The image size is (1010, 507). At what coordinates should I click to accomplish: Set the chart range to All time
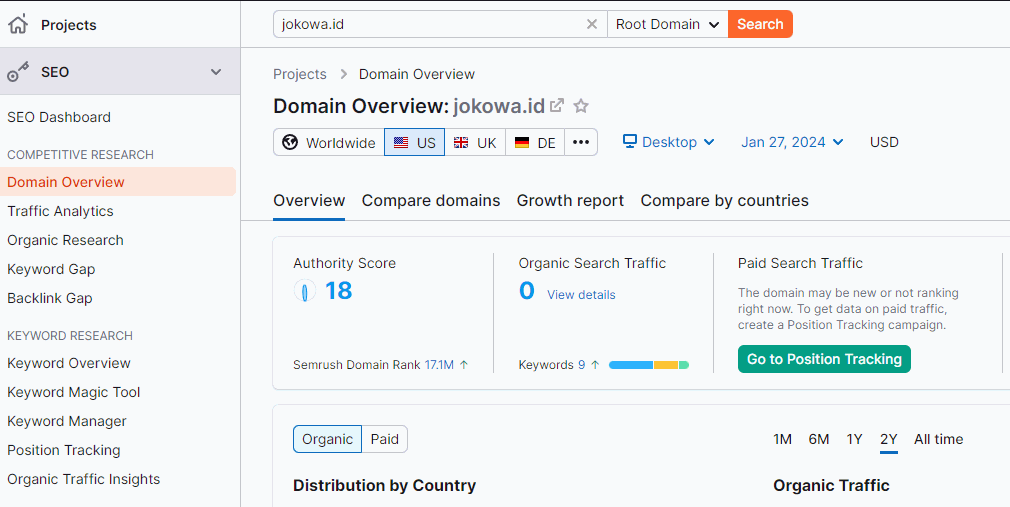(939, 439)
